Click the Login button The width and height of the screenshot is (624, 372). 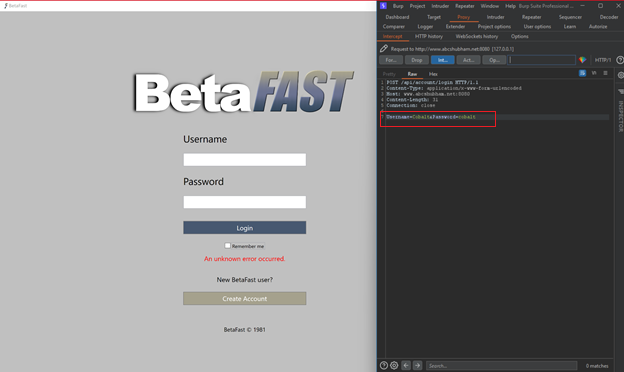coord(244,228)
